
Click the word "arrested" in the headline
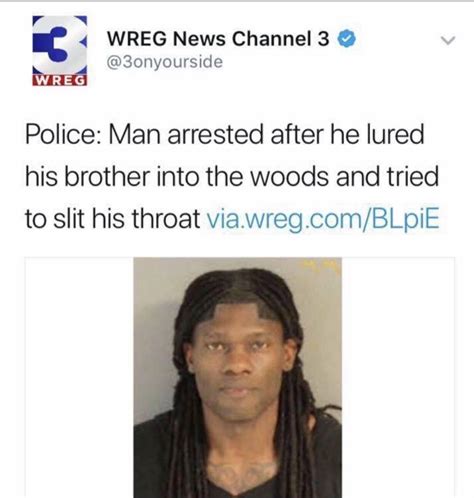216,134
